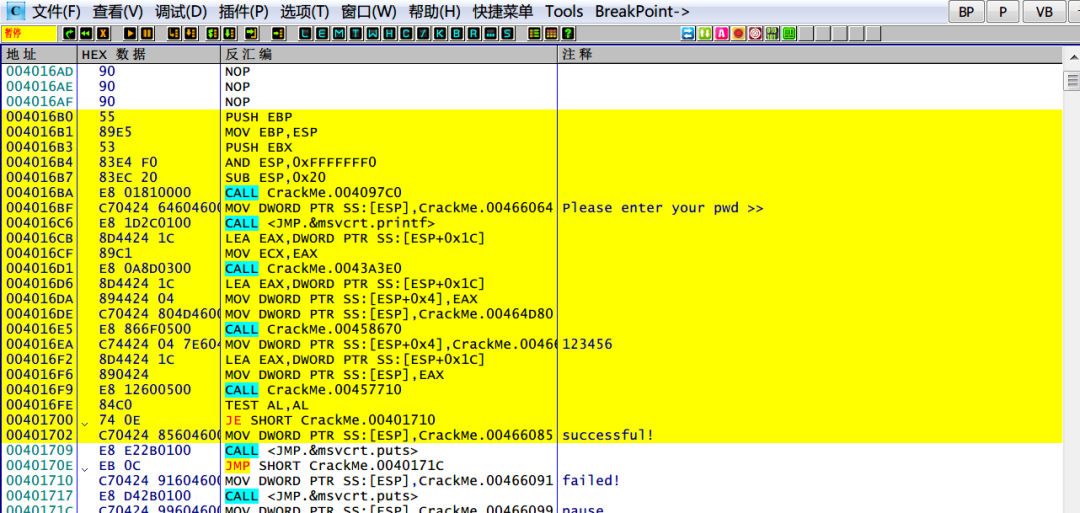
Task: Click the appearance options grid icon
Action: 551,33
